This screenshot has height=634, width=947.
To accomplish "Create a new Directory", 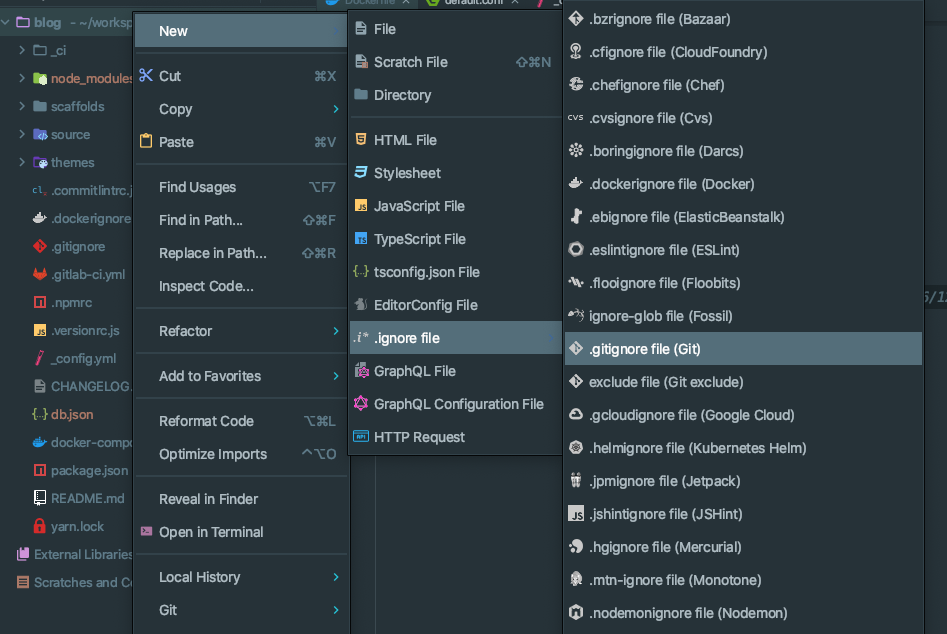I will 455,95.
